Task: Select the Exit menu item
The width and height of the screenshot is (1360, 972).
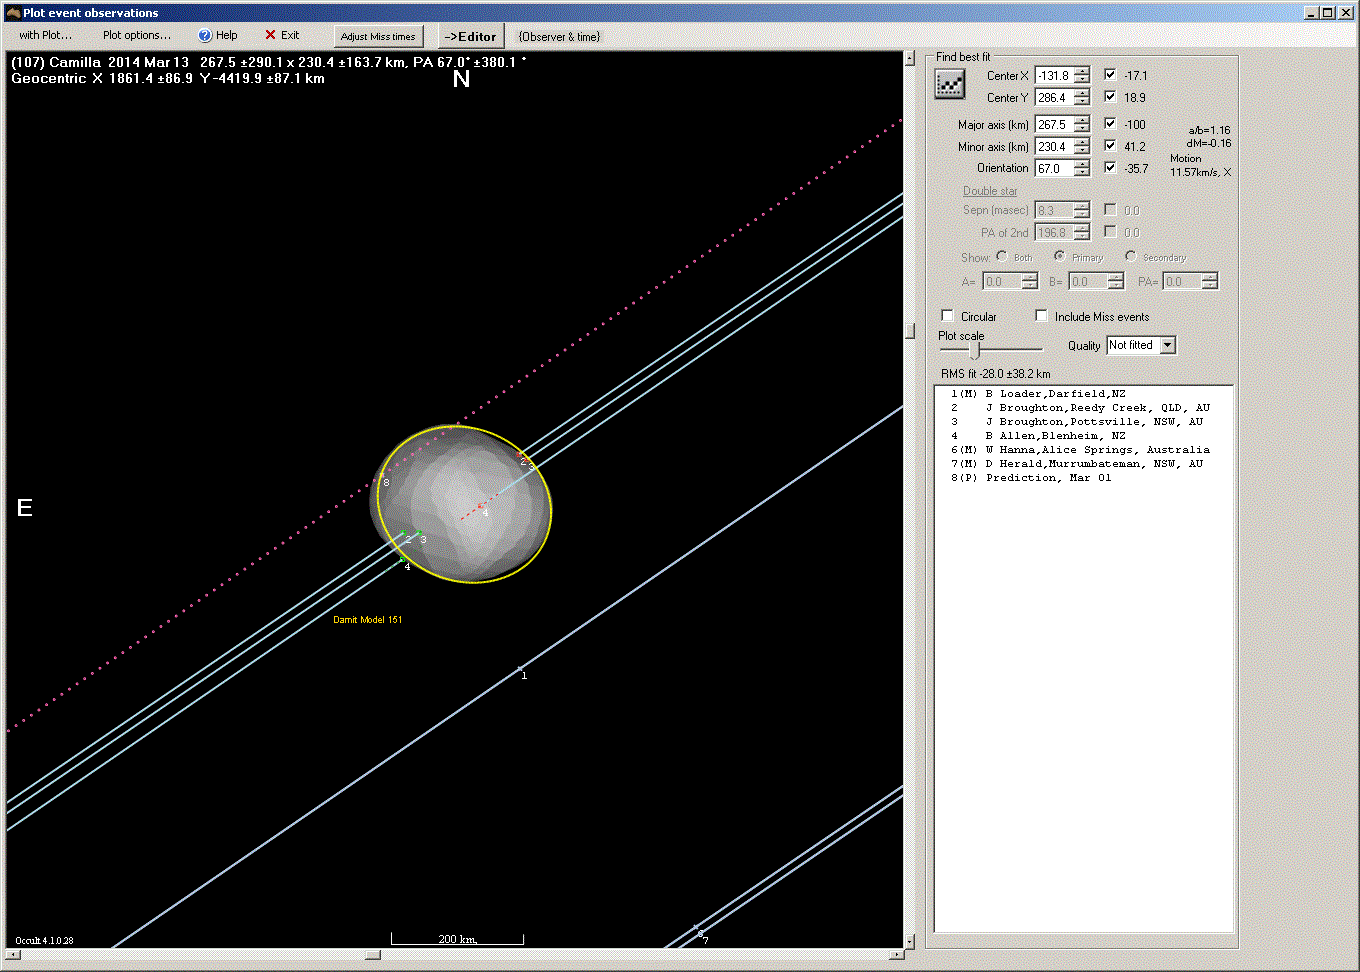Action: (282, 36)
